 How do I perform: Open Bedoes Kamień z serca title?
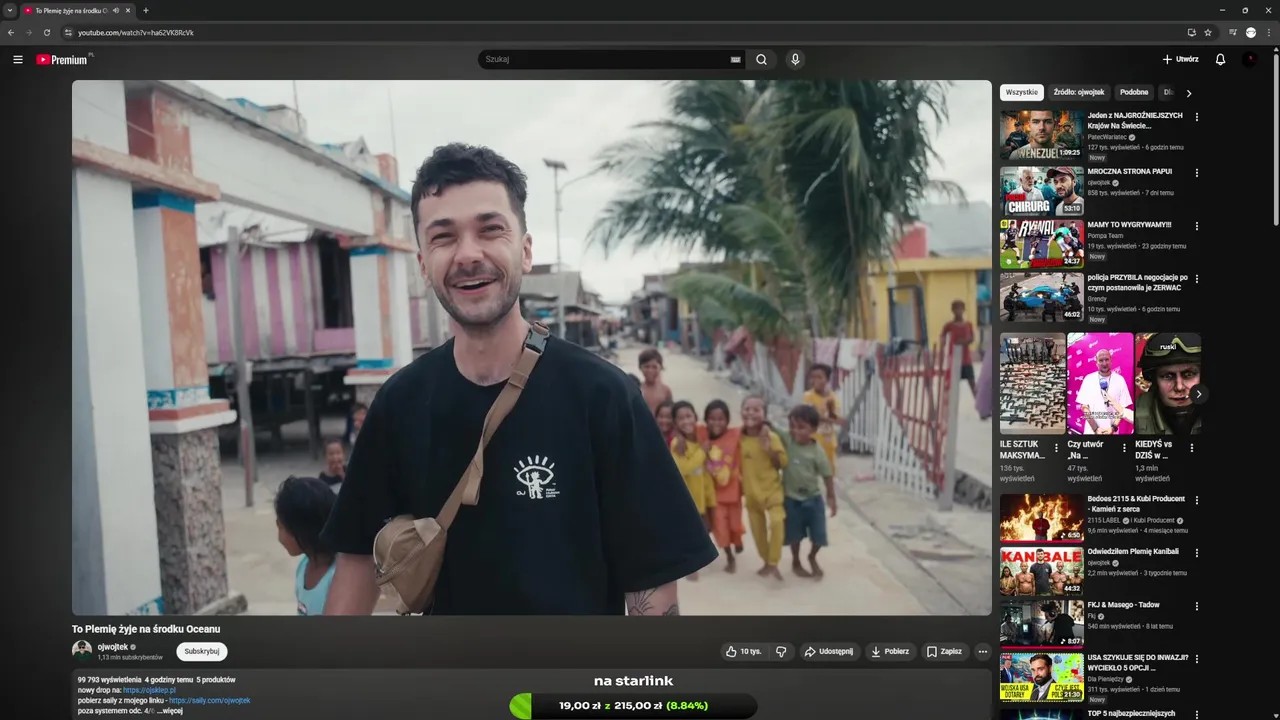1135,504
